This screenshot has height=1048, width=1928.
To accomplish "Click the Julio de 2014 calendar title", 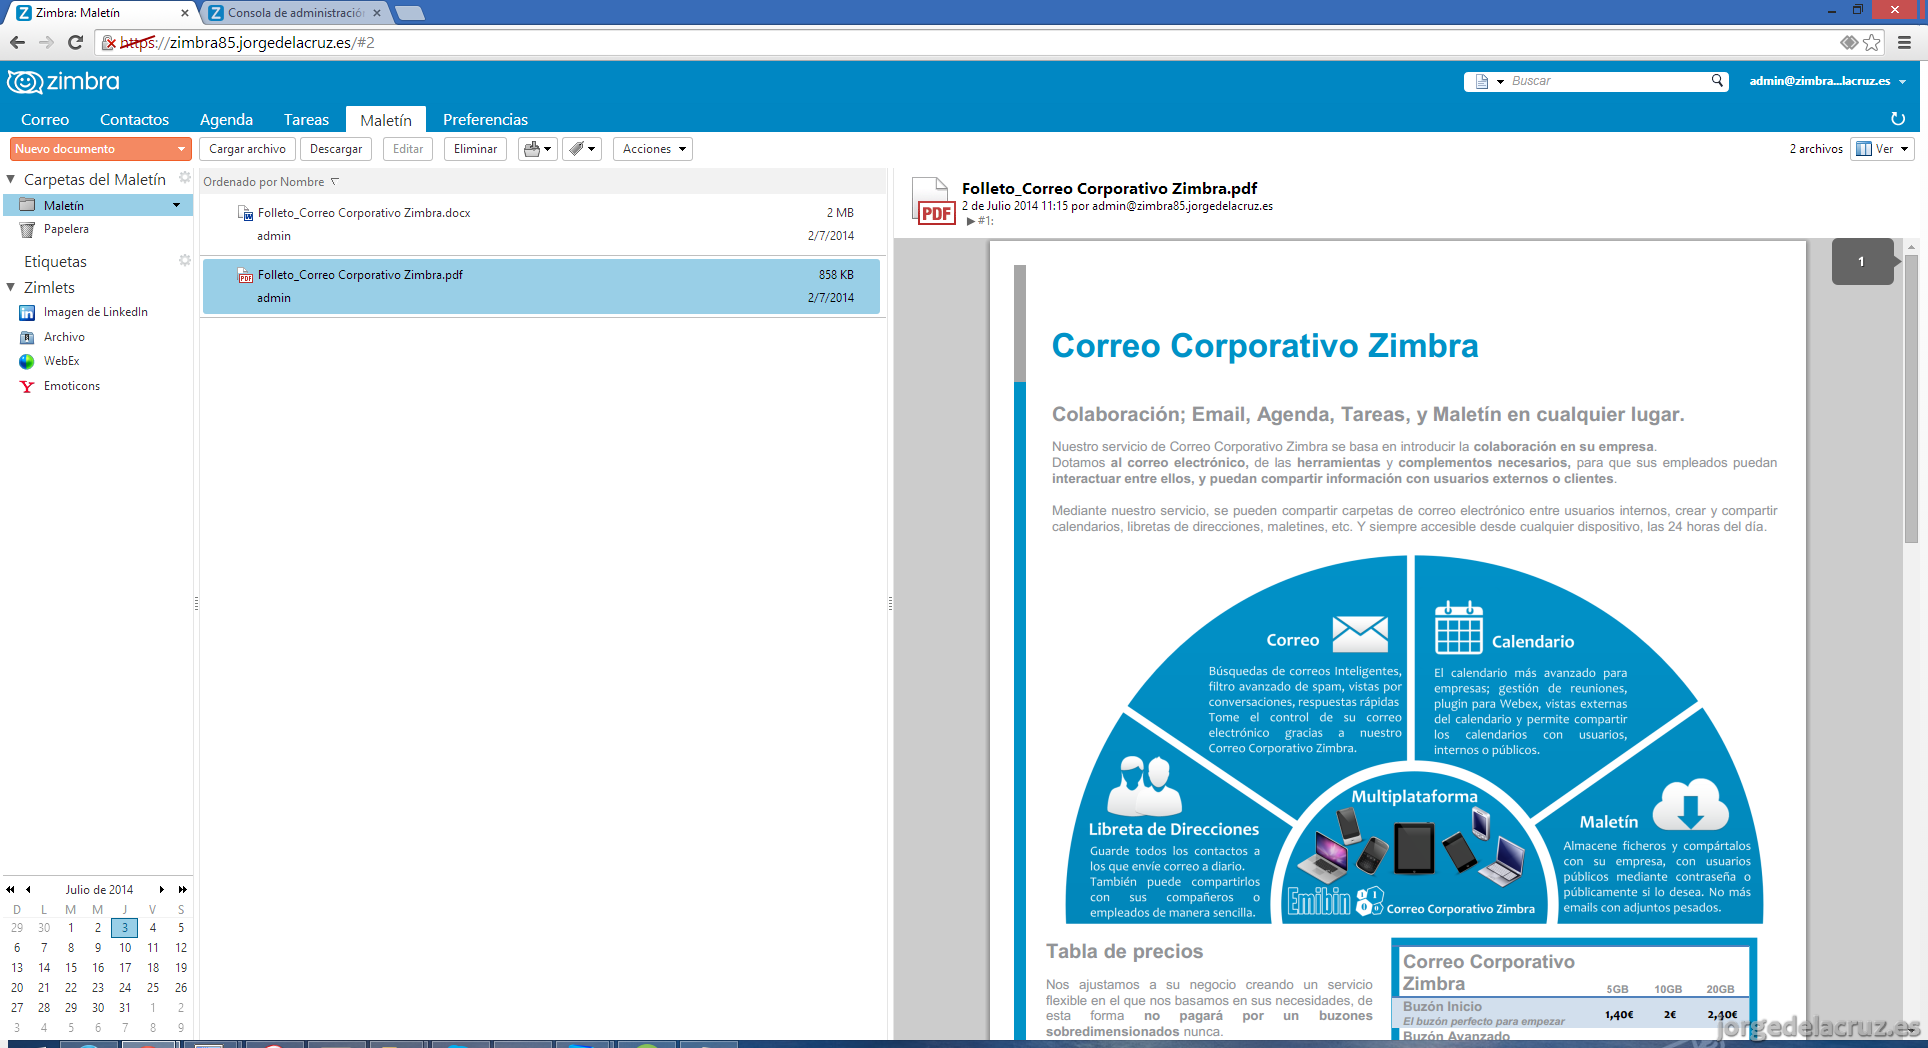I will tap(99, 889).
